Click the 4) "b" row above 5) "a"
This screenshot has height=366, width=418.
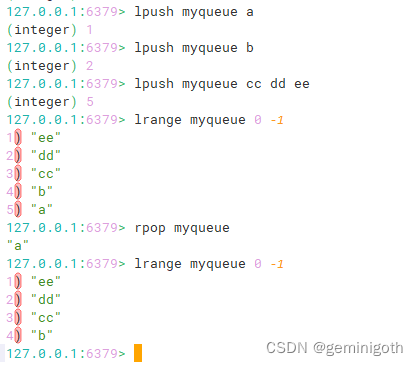pyautogui.click(x=30, y=192)
